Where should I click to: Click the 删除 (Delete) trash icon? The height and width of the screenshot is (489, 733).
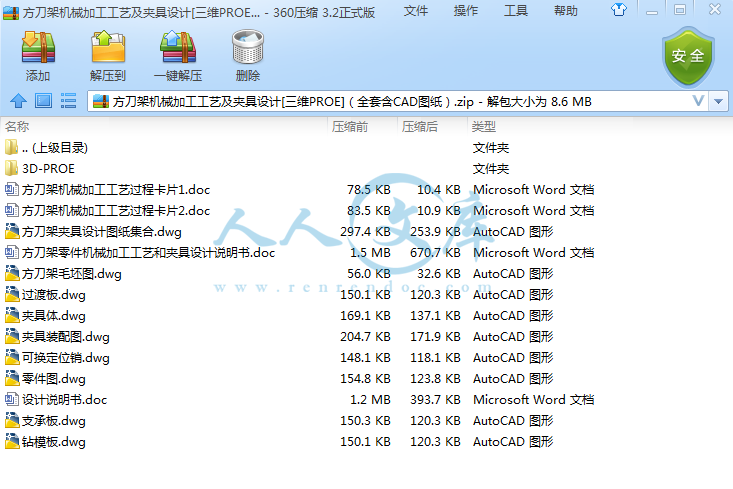tap(248, 47)
